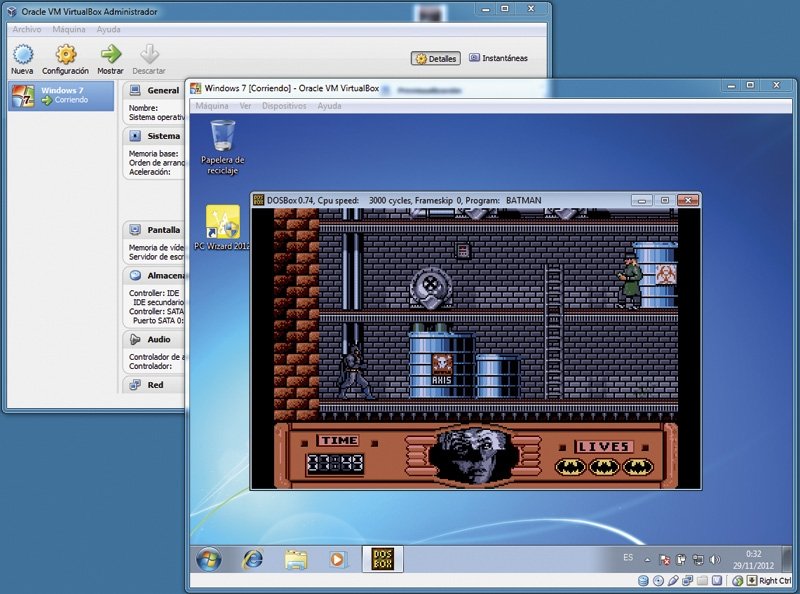800x594 pixels.
Task: Select the Windows 7 Corriendo machine entry
Action: [x=61, y=95]
